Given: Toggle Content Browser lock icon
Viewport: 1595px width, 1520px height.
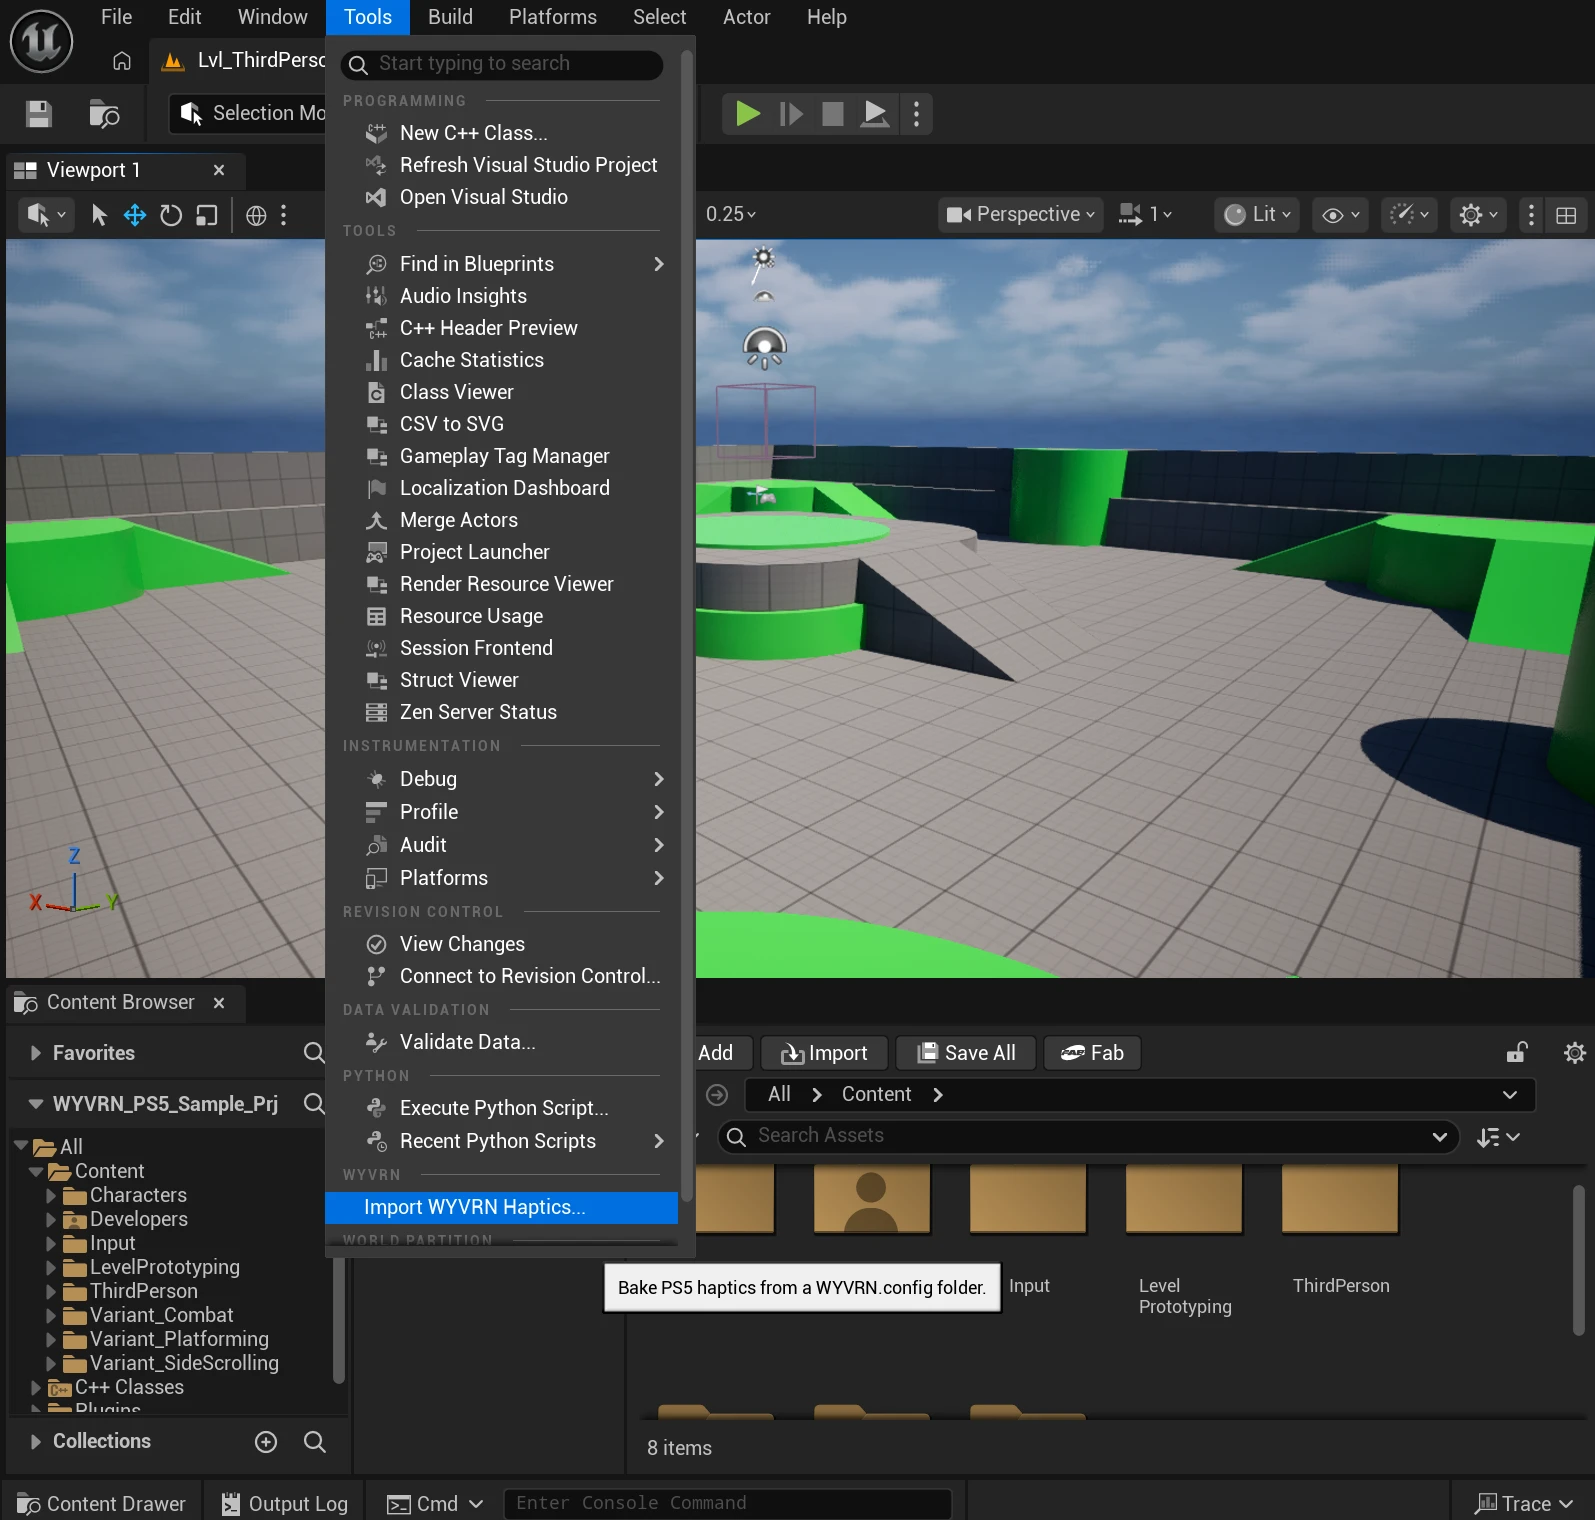Looking at the screenshot, I should tap(1517, 1053).
